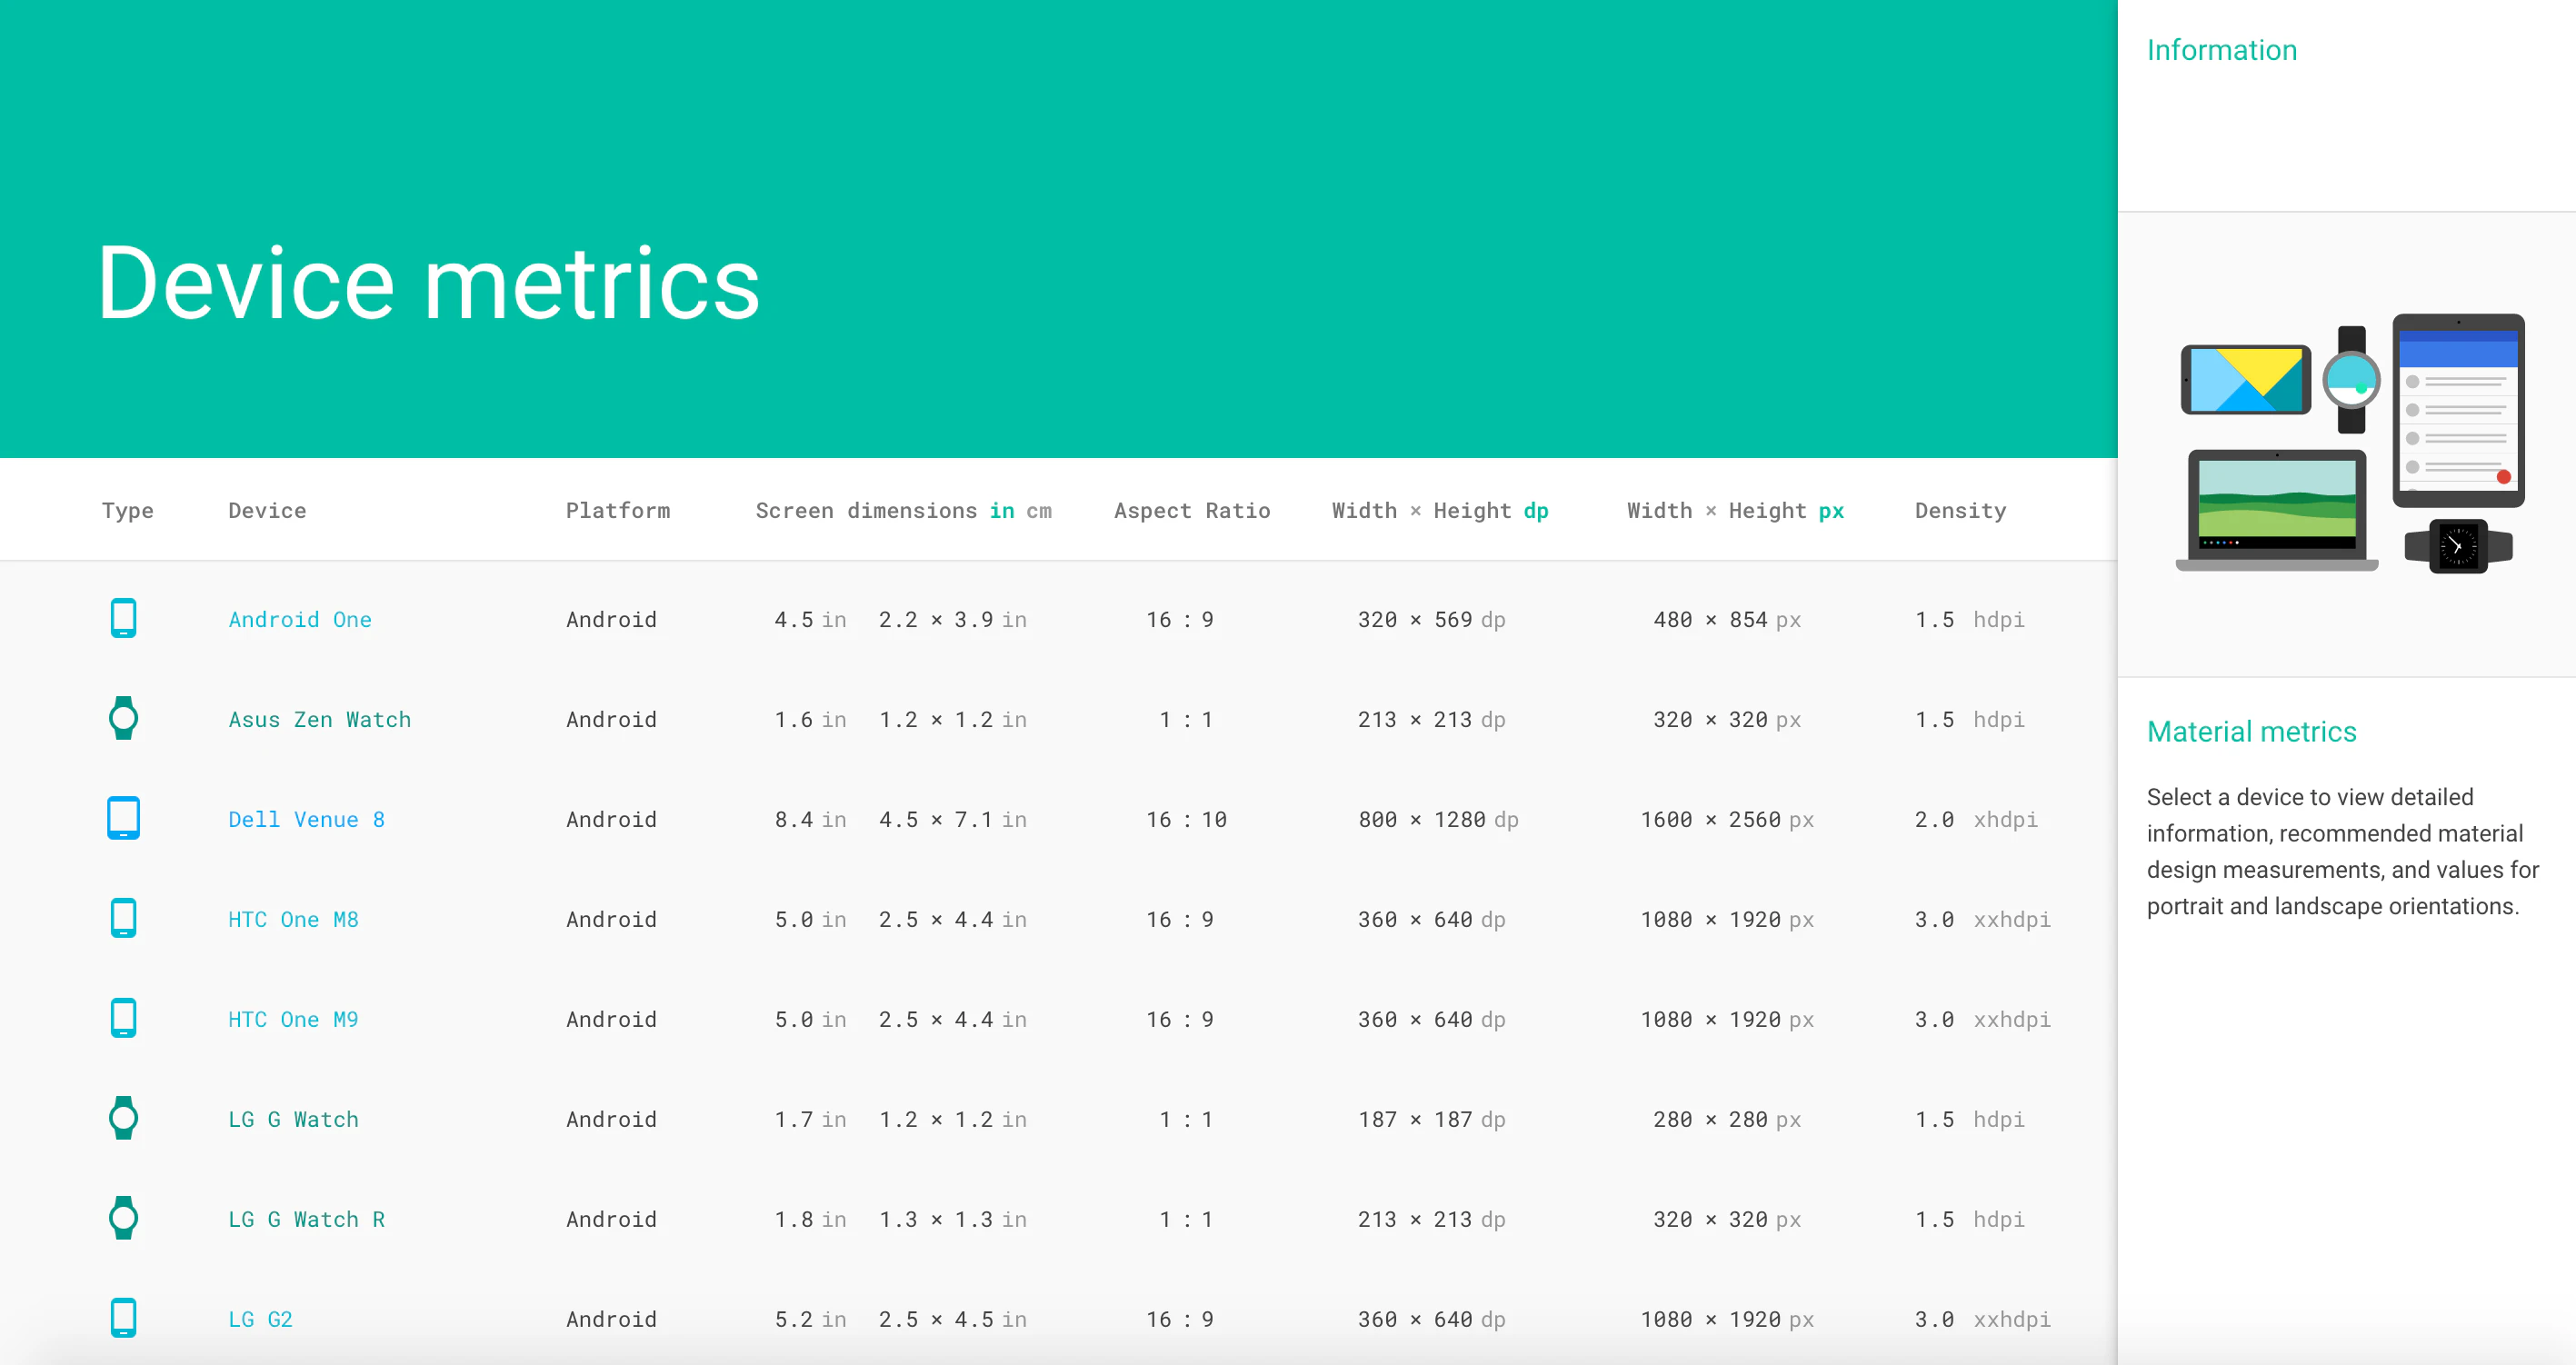The width and height of the screenshot is (2576, 1365).
Task: Sort table by Platform column header
Action: point(617,511)
